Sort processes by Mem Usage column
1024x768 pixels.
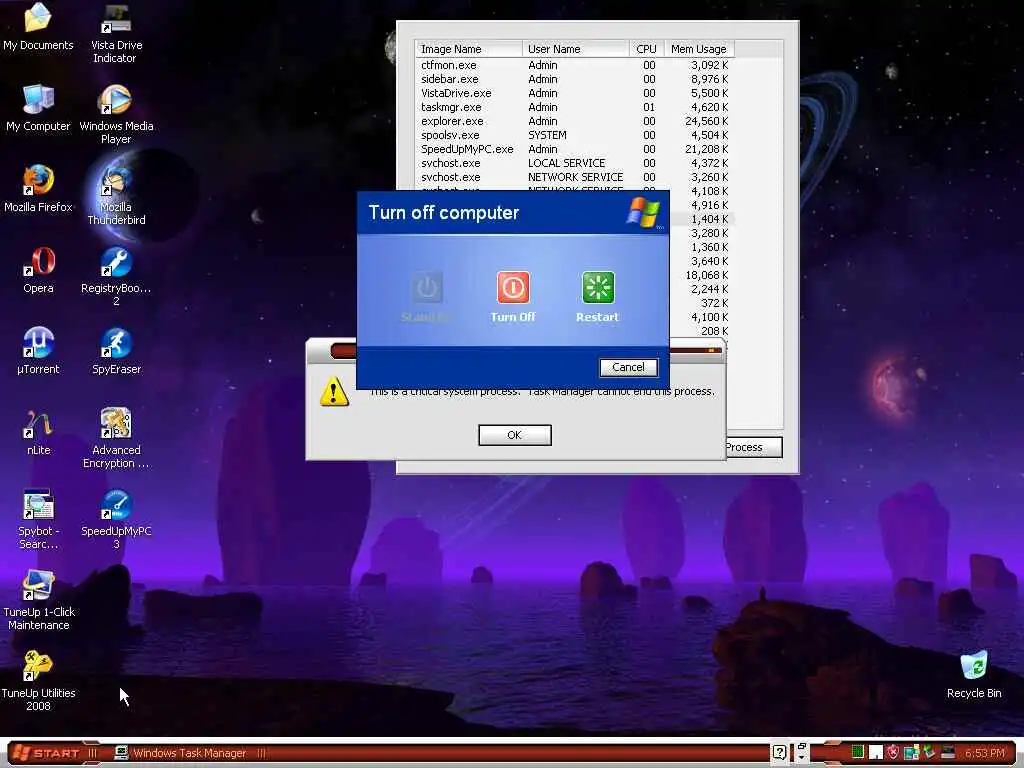[699, 49]
